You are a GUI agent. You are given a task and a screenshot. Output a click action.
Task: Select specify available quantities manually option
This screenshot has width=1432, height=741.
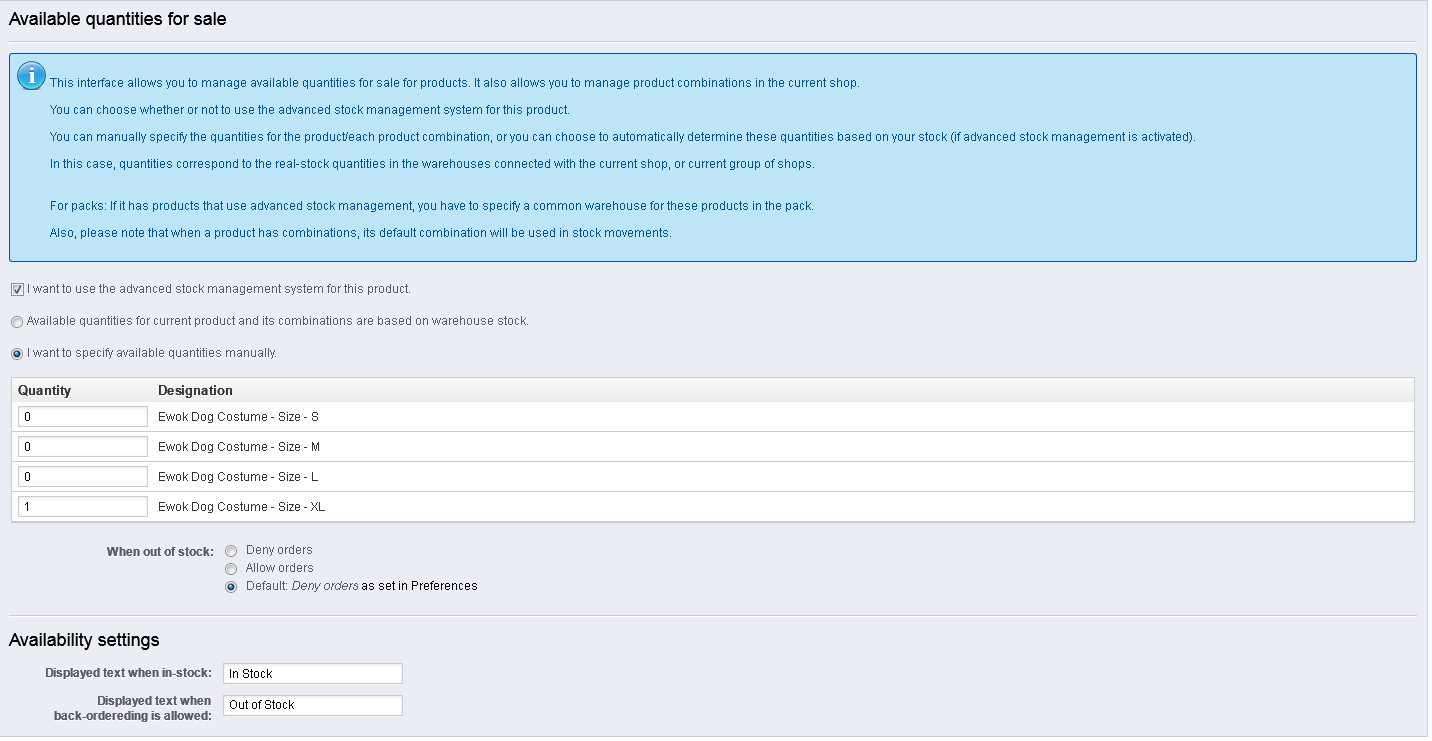pos(17,354)
